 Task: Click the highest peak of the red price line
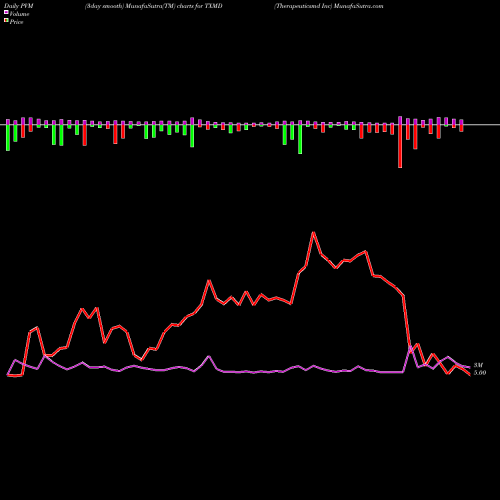313,232
